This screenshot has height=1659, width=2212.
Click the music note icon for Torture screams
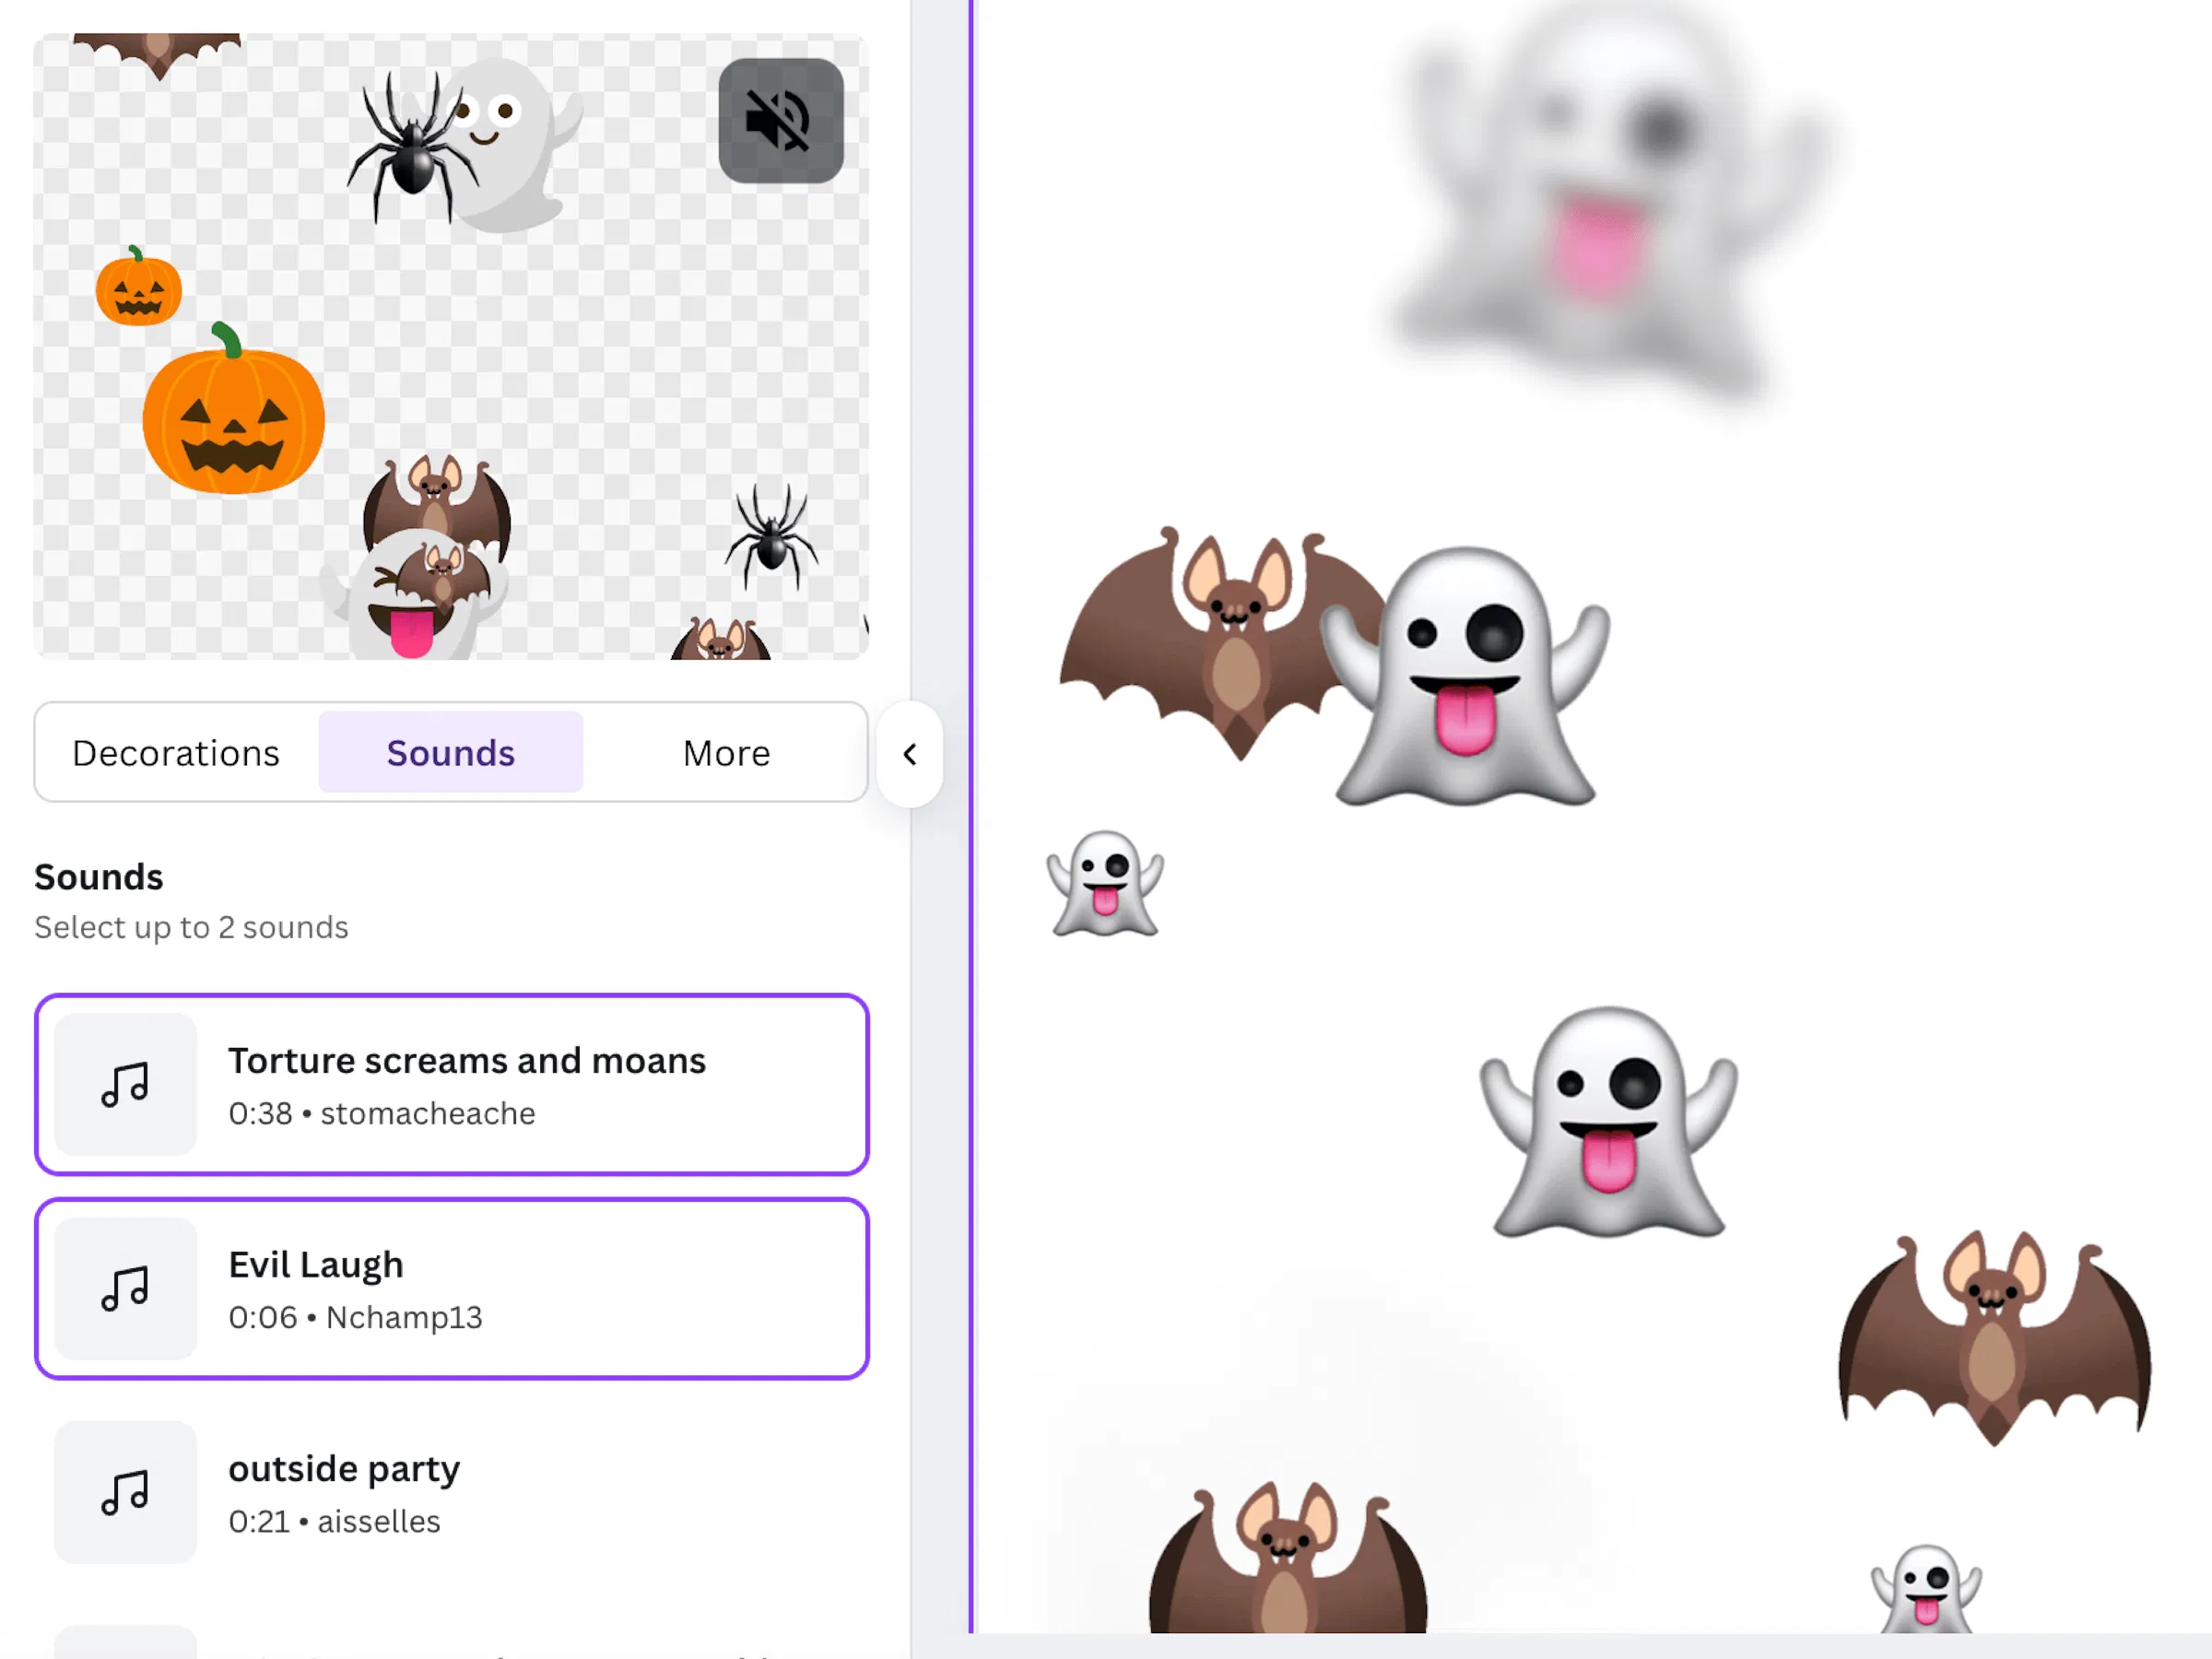pos(125,1084)
